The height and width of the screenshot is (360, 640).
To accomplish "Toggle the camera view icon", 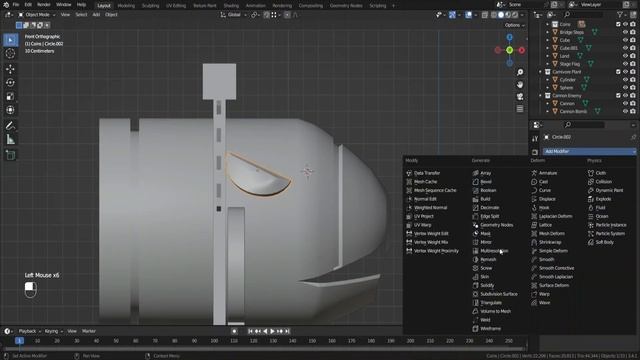I will (x=520, y=97).
